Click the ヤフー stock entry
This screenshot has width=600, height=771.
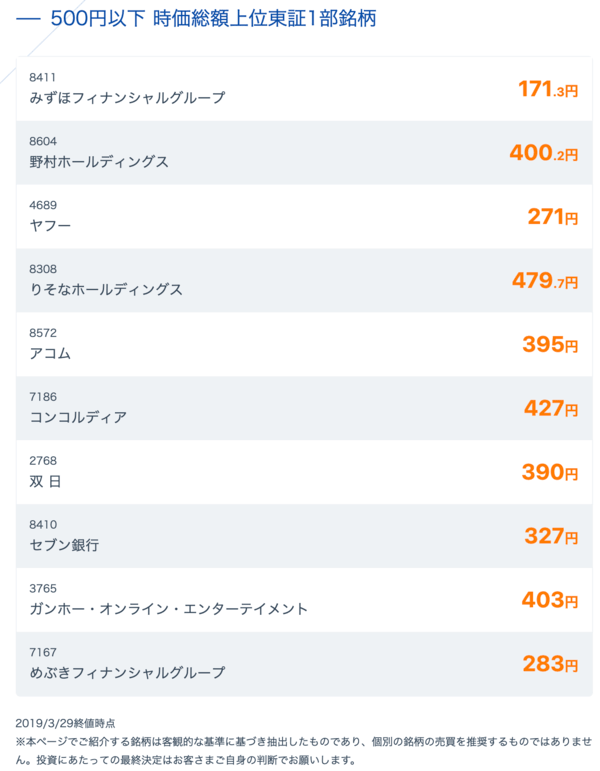coord(304,217)
